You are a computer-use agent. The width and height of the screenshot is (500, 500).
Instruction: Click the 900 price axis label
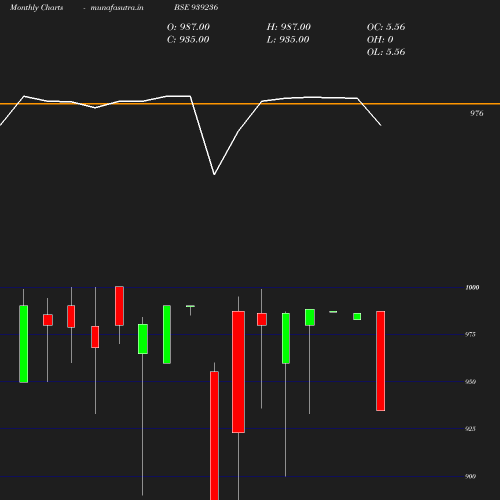tap(470, 476)
